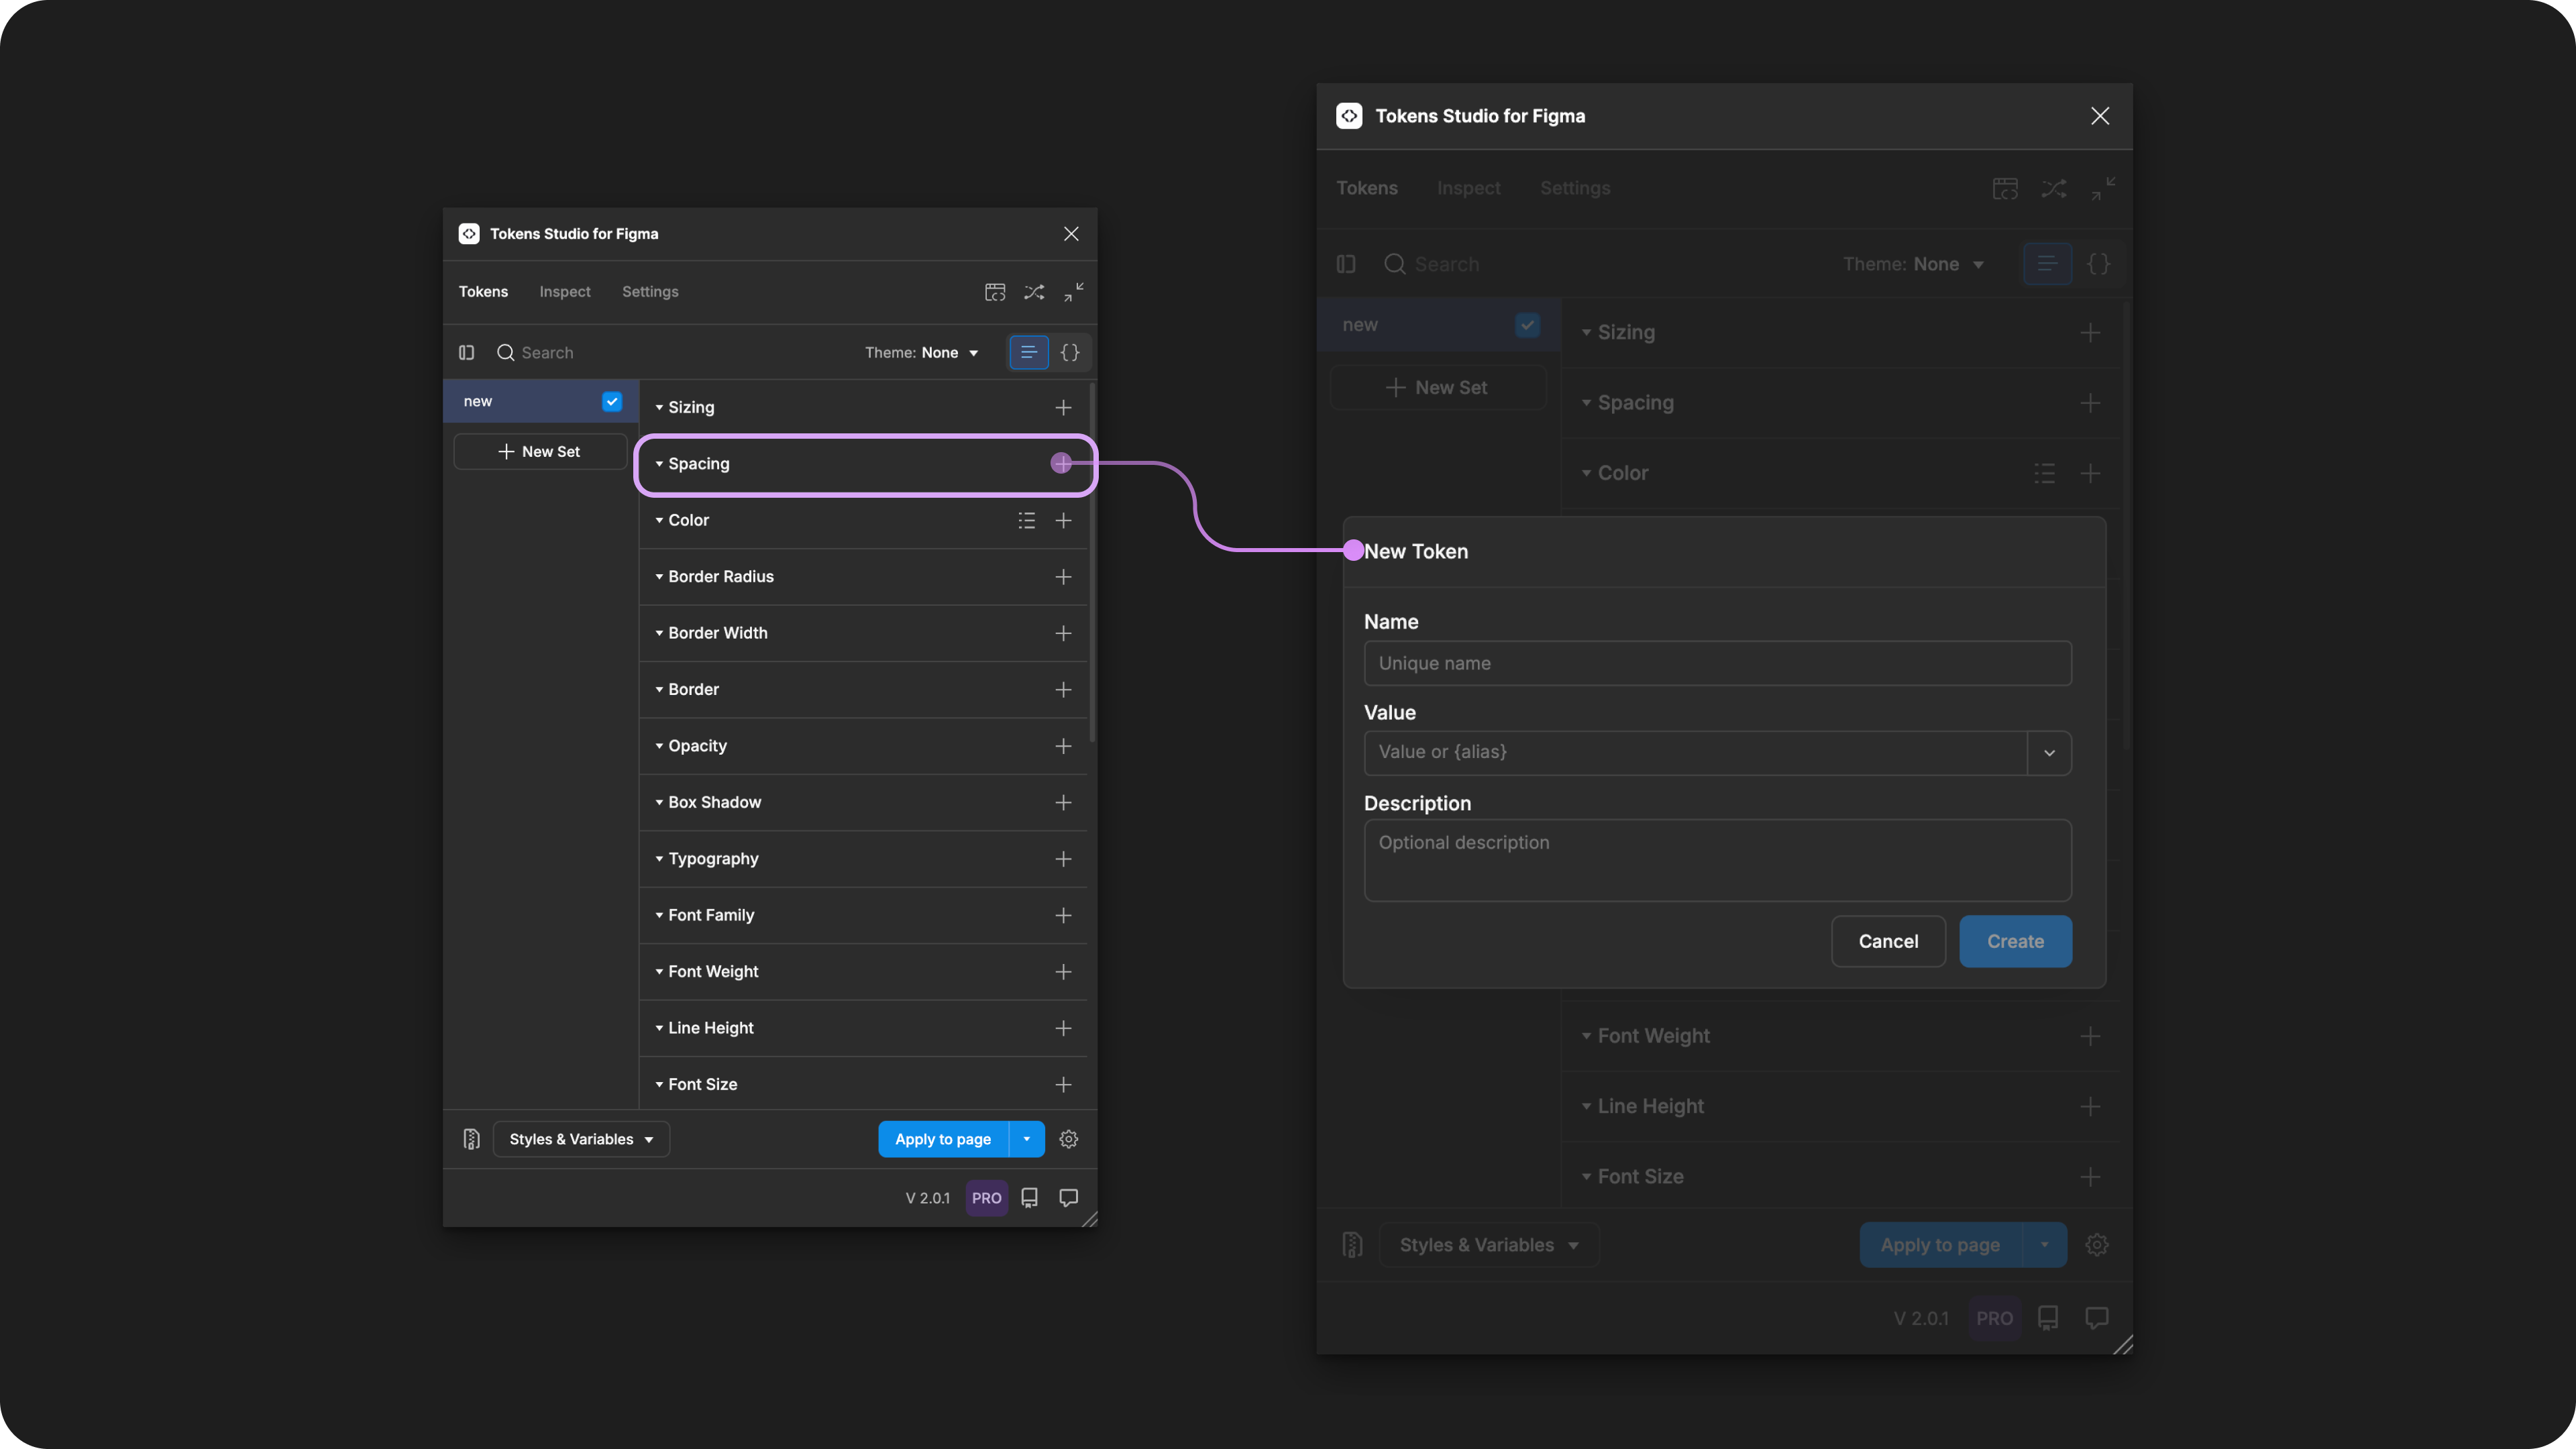Add a new Font Family token

1063,916
